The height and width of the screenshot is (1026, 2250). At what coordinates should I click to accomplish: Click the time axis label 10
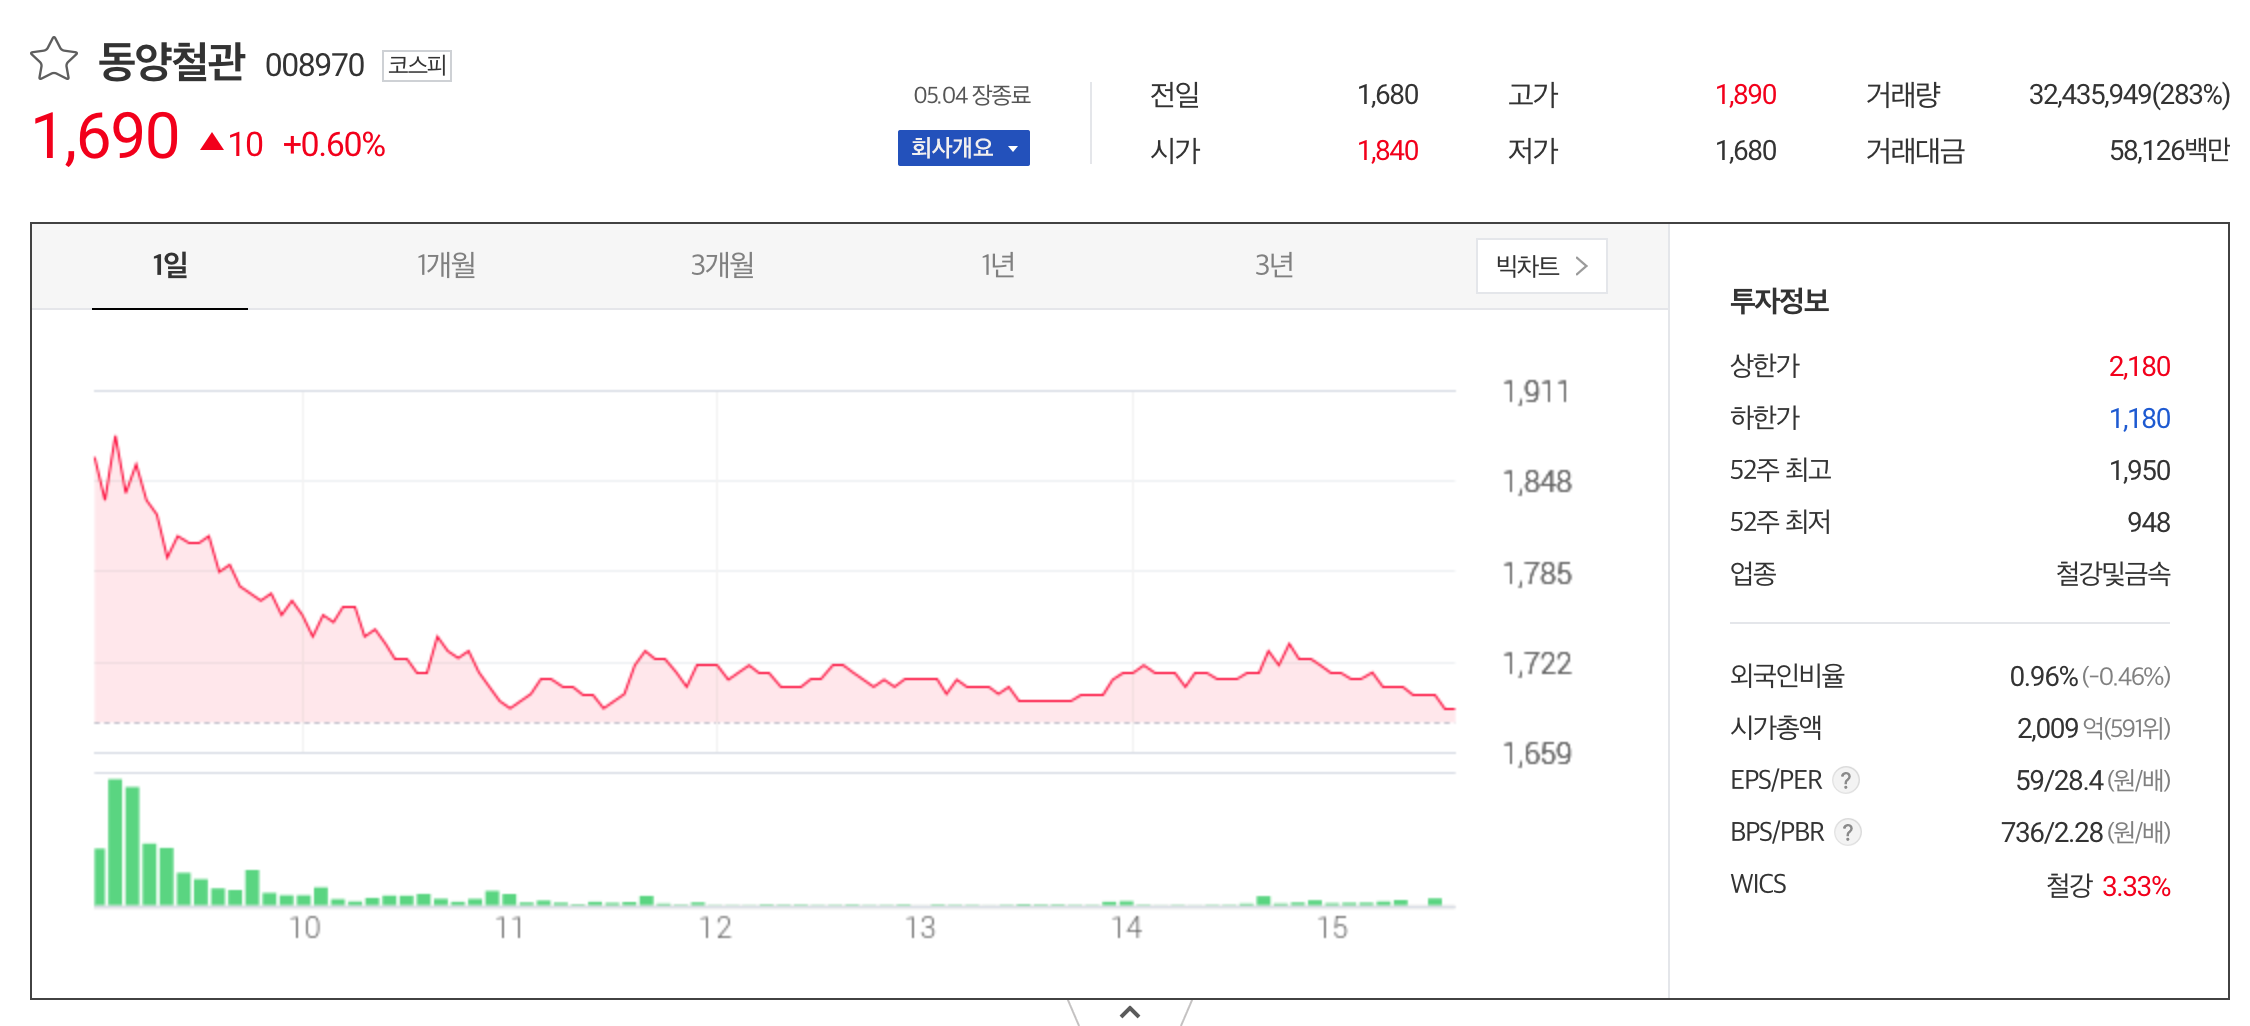[x=305, y=928]
